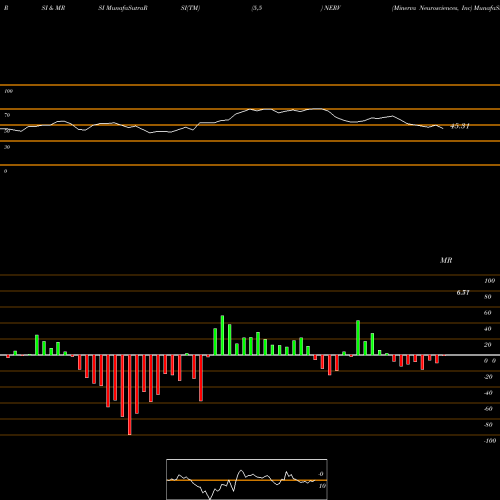Click the SI & MR header text

(53, 8)
